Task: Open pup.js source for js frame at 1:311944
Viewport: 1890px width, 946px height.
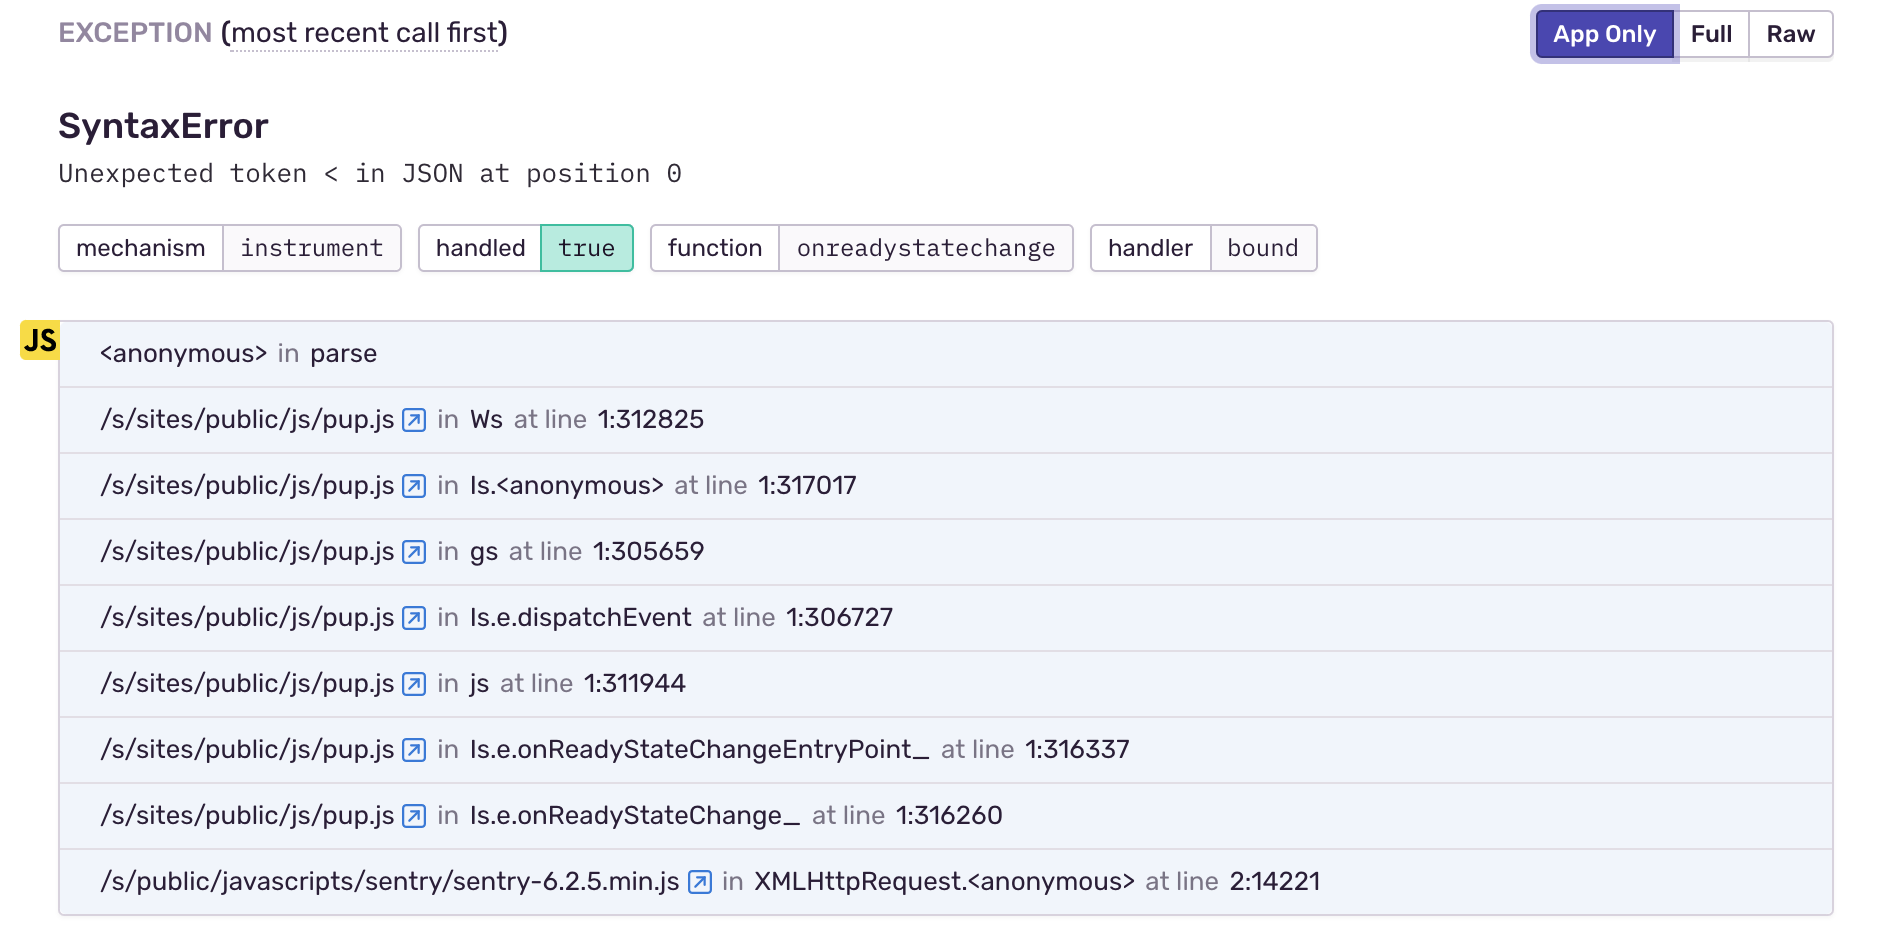Action: (413, 684)
